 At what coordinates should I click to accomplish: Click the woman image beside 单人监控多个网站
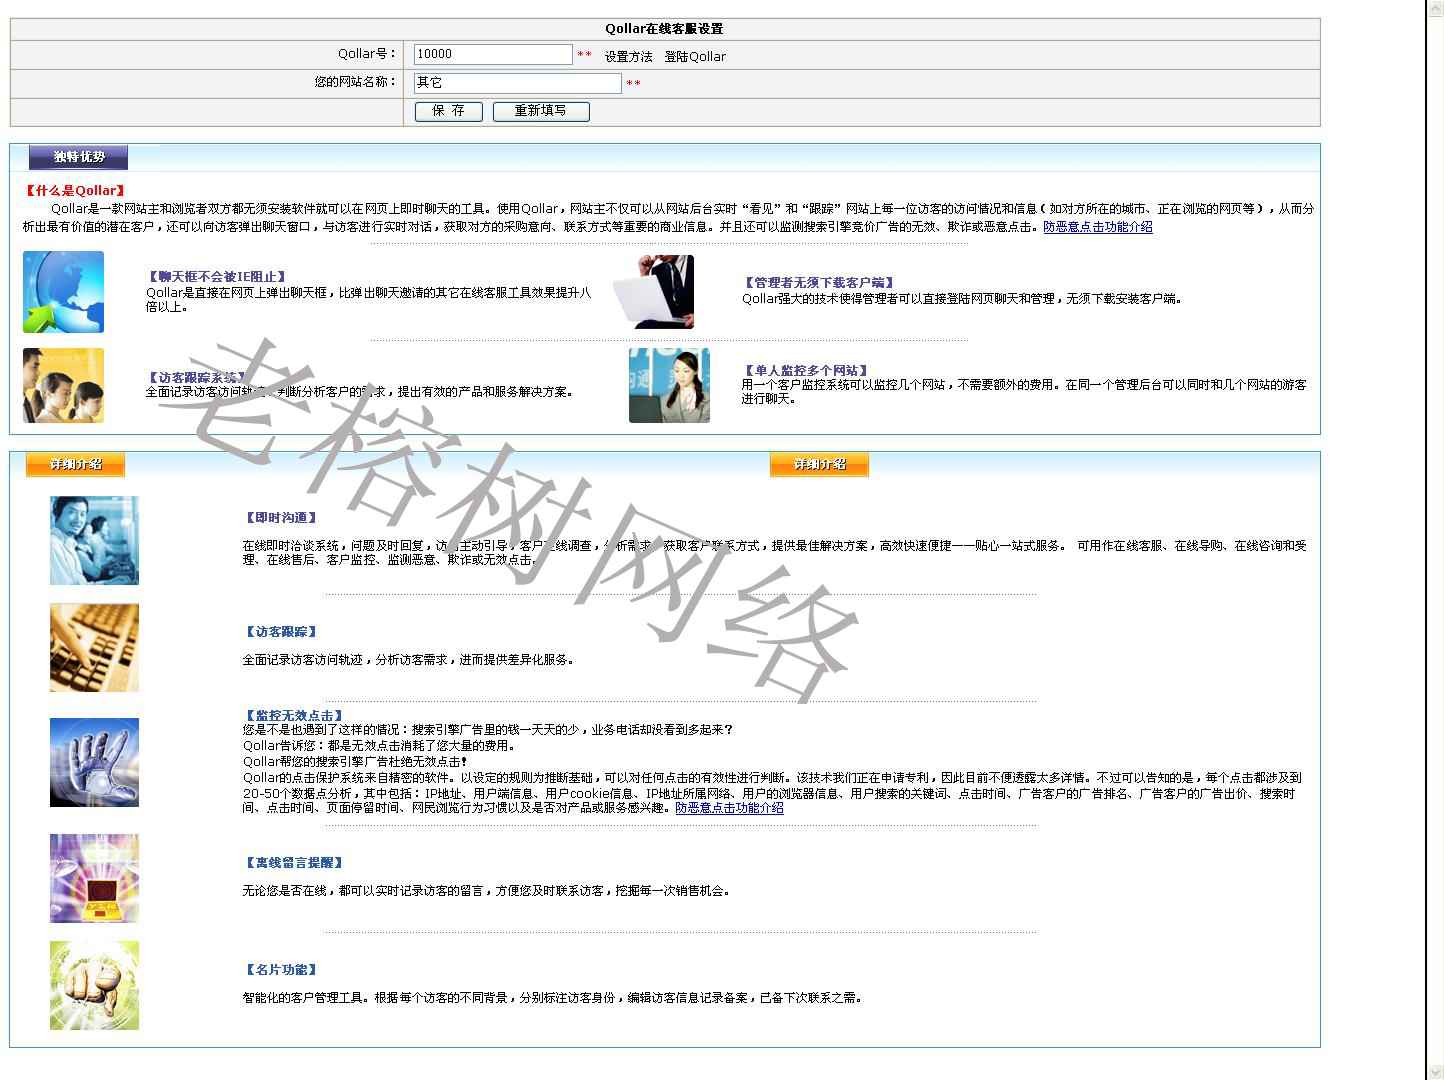669,385
